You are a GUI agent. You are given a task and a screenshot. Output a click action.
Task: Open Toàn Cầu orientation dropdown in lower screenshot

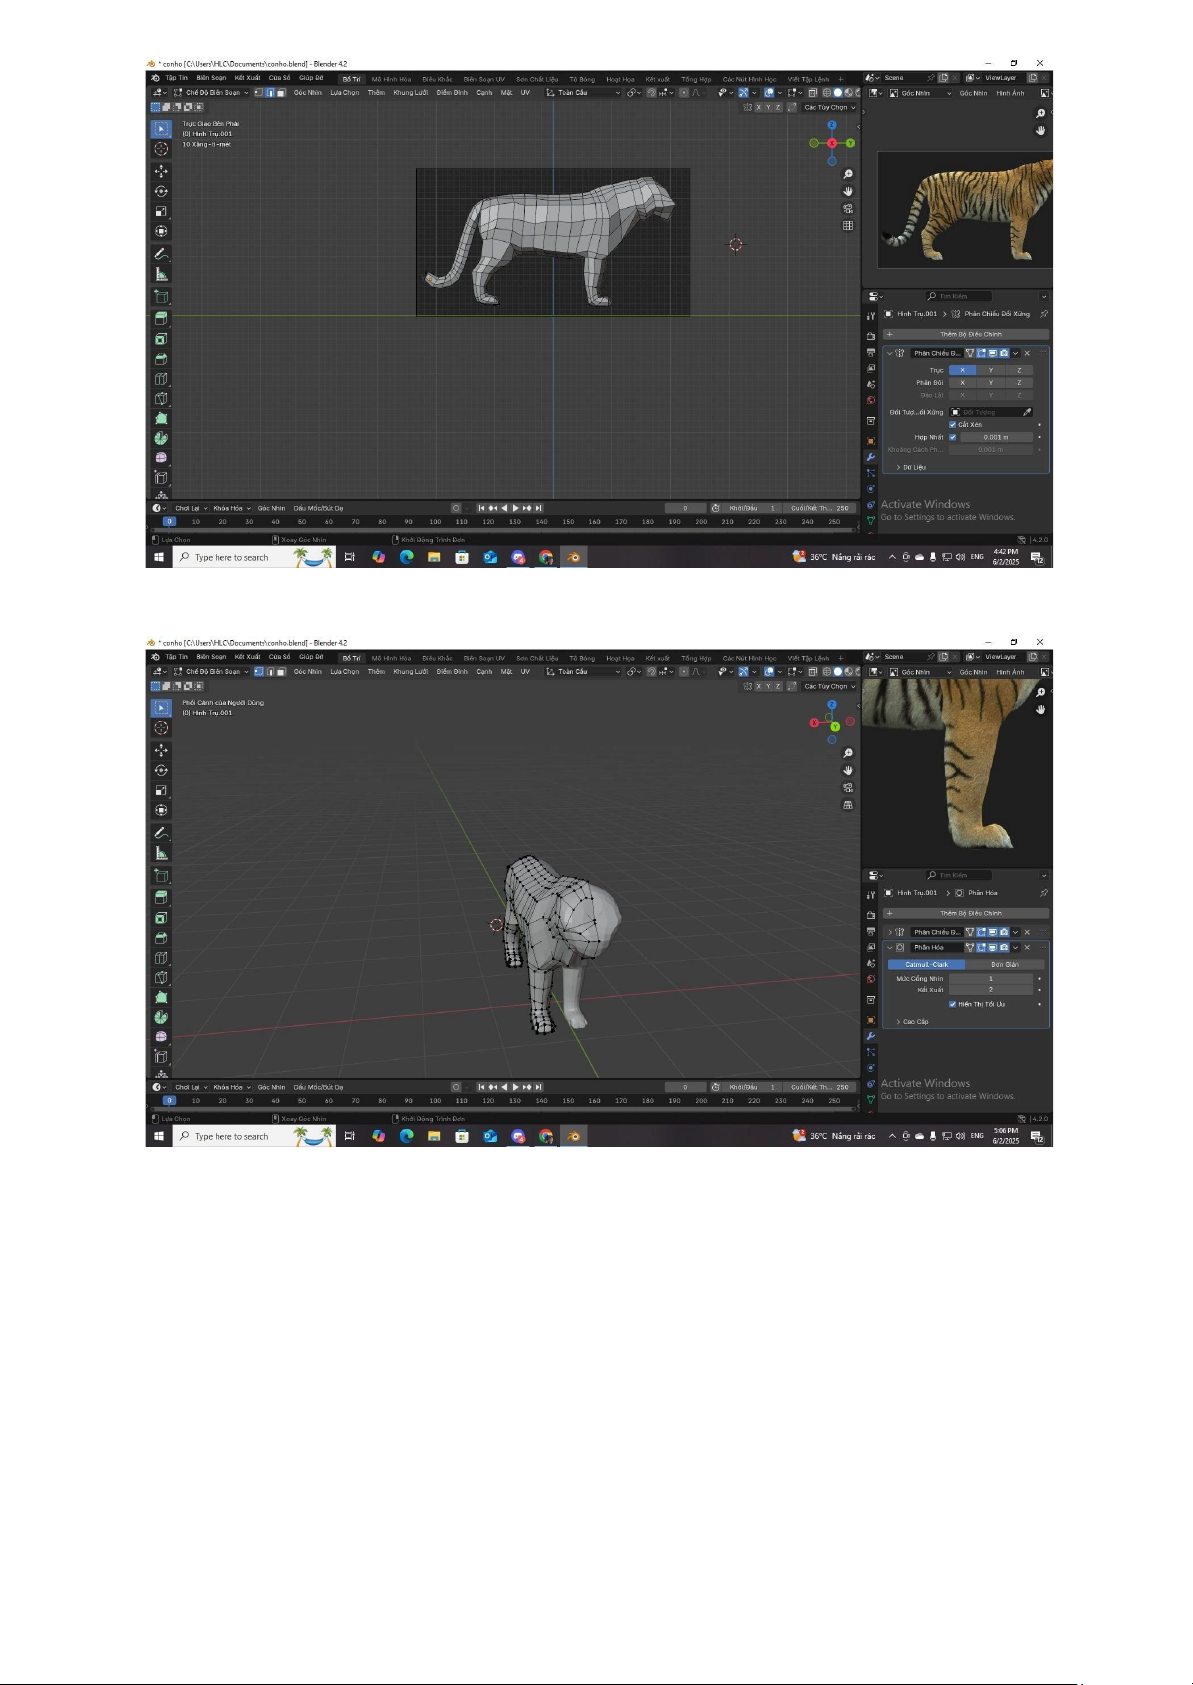point(583,672)
